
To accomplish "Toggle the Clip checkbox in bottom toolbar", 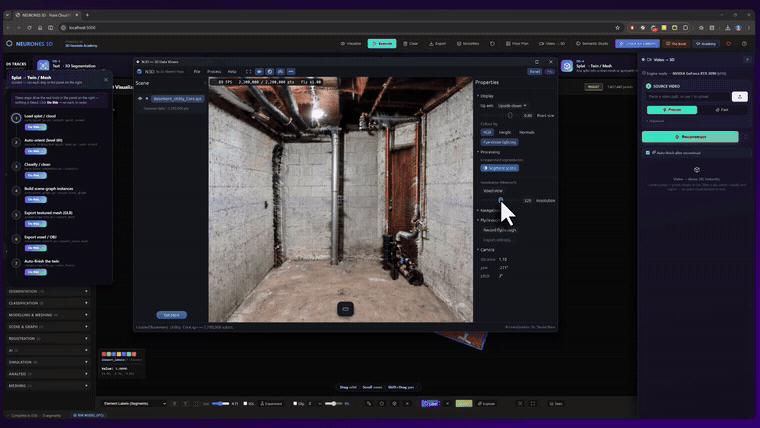I will click(x=295, y=403).
